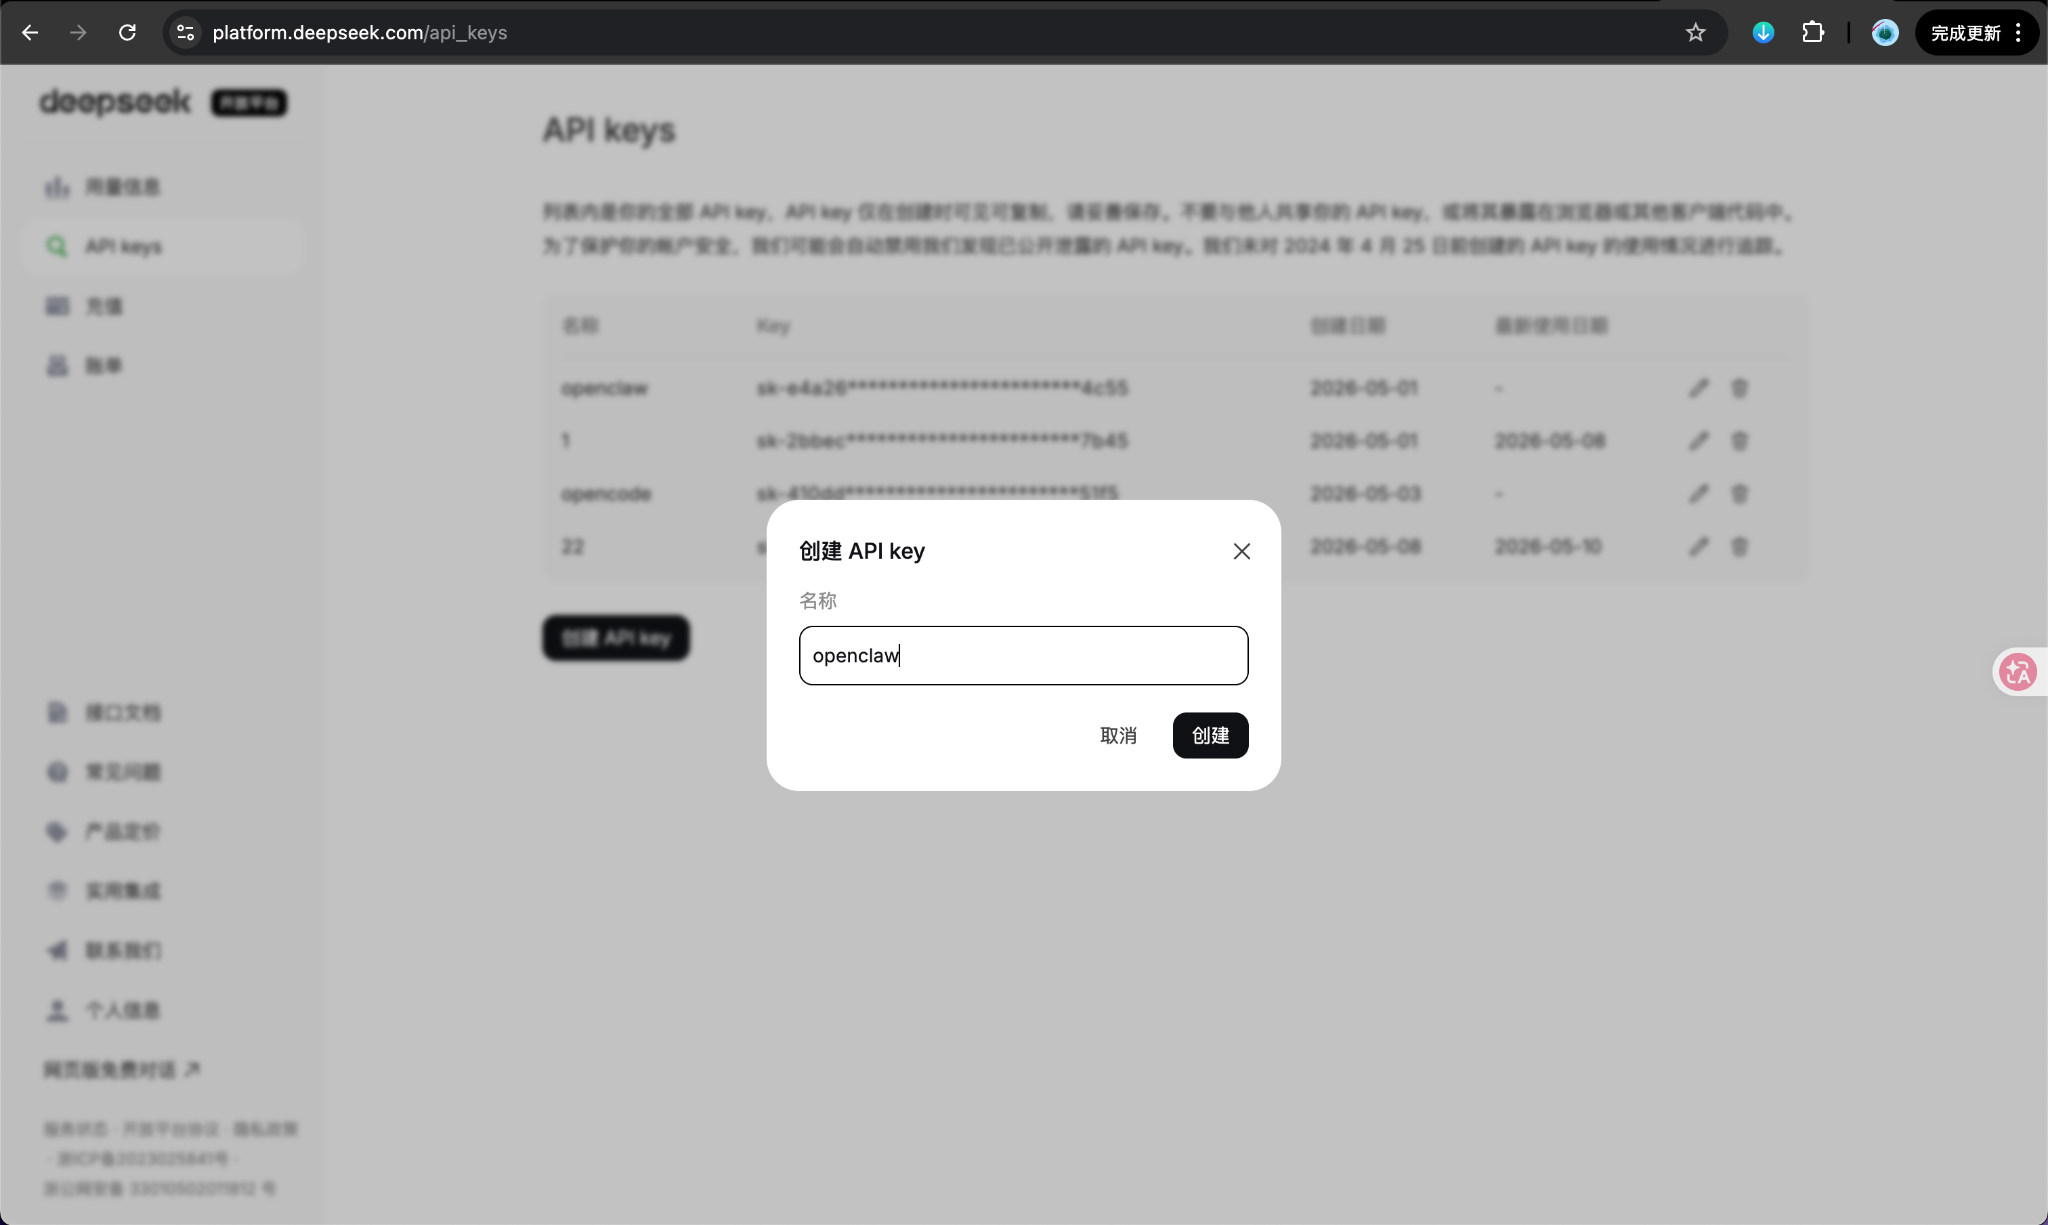This screenshot has height=1225, width=2048.
Task: Open the browser profile avatar
Action: click(1885, 33)
